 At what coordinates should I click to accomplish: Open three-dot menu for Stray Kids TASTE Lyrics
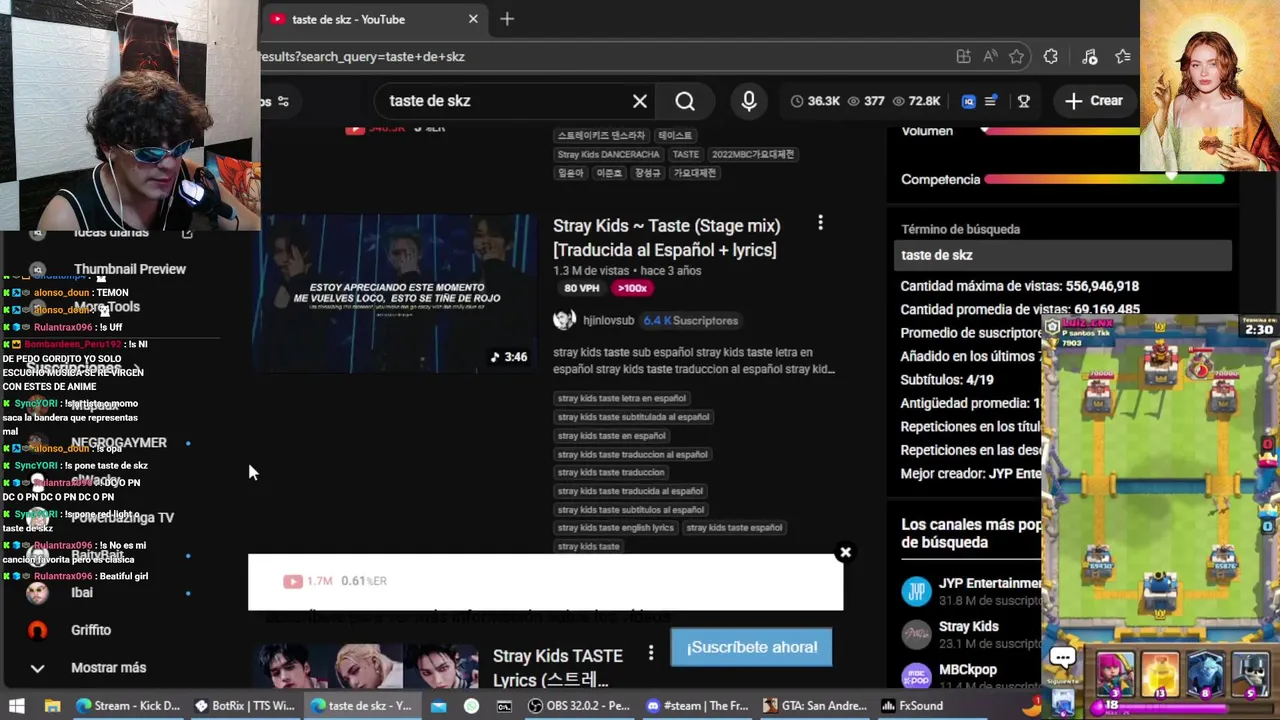coord(651,653)
